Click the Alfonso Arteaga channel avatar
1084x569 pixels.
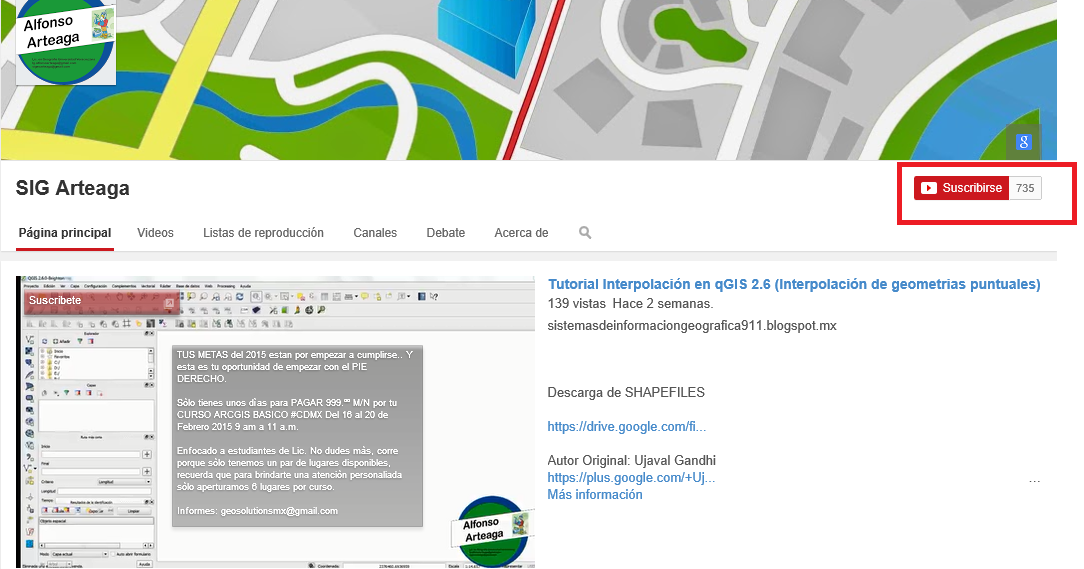point(66,41)
